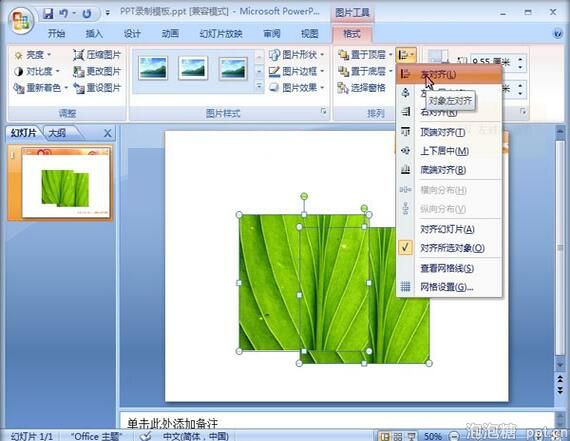This screenshot has width=570, height=441.
Task: Undo the last action
Action: 64,13
